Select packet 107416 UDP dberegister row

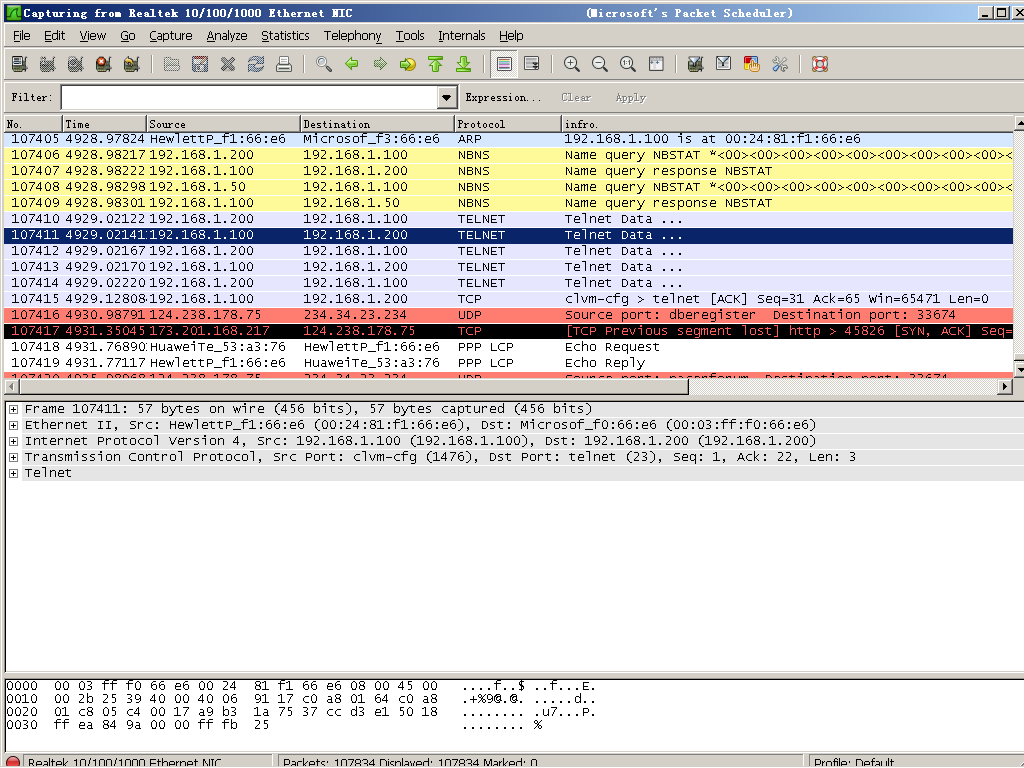click(509, 315)
